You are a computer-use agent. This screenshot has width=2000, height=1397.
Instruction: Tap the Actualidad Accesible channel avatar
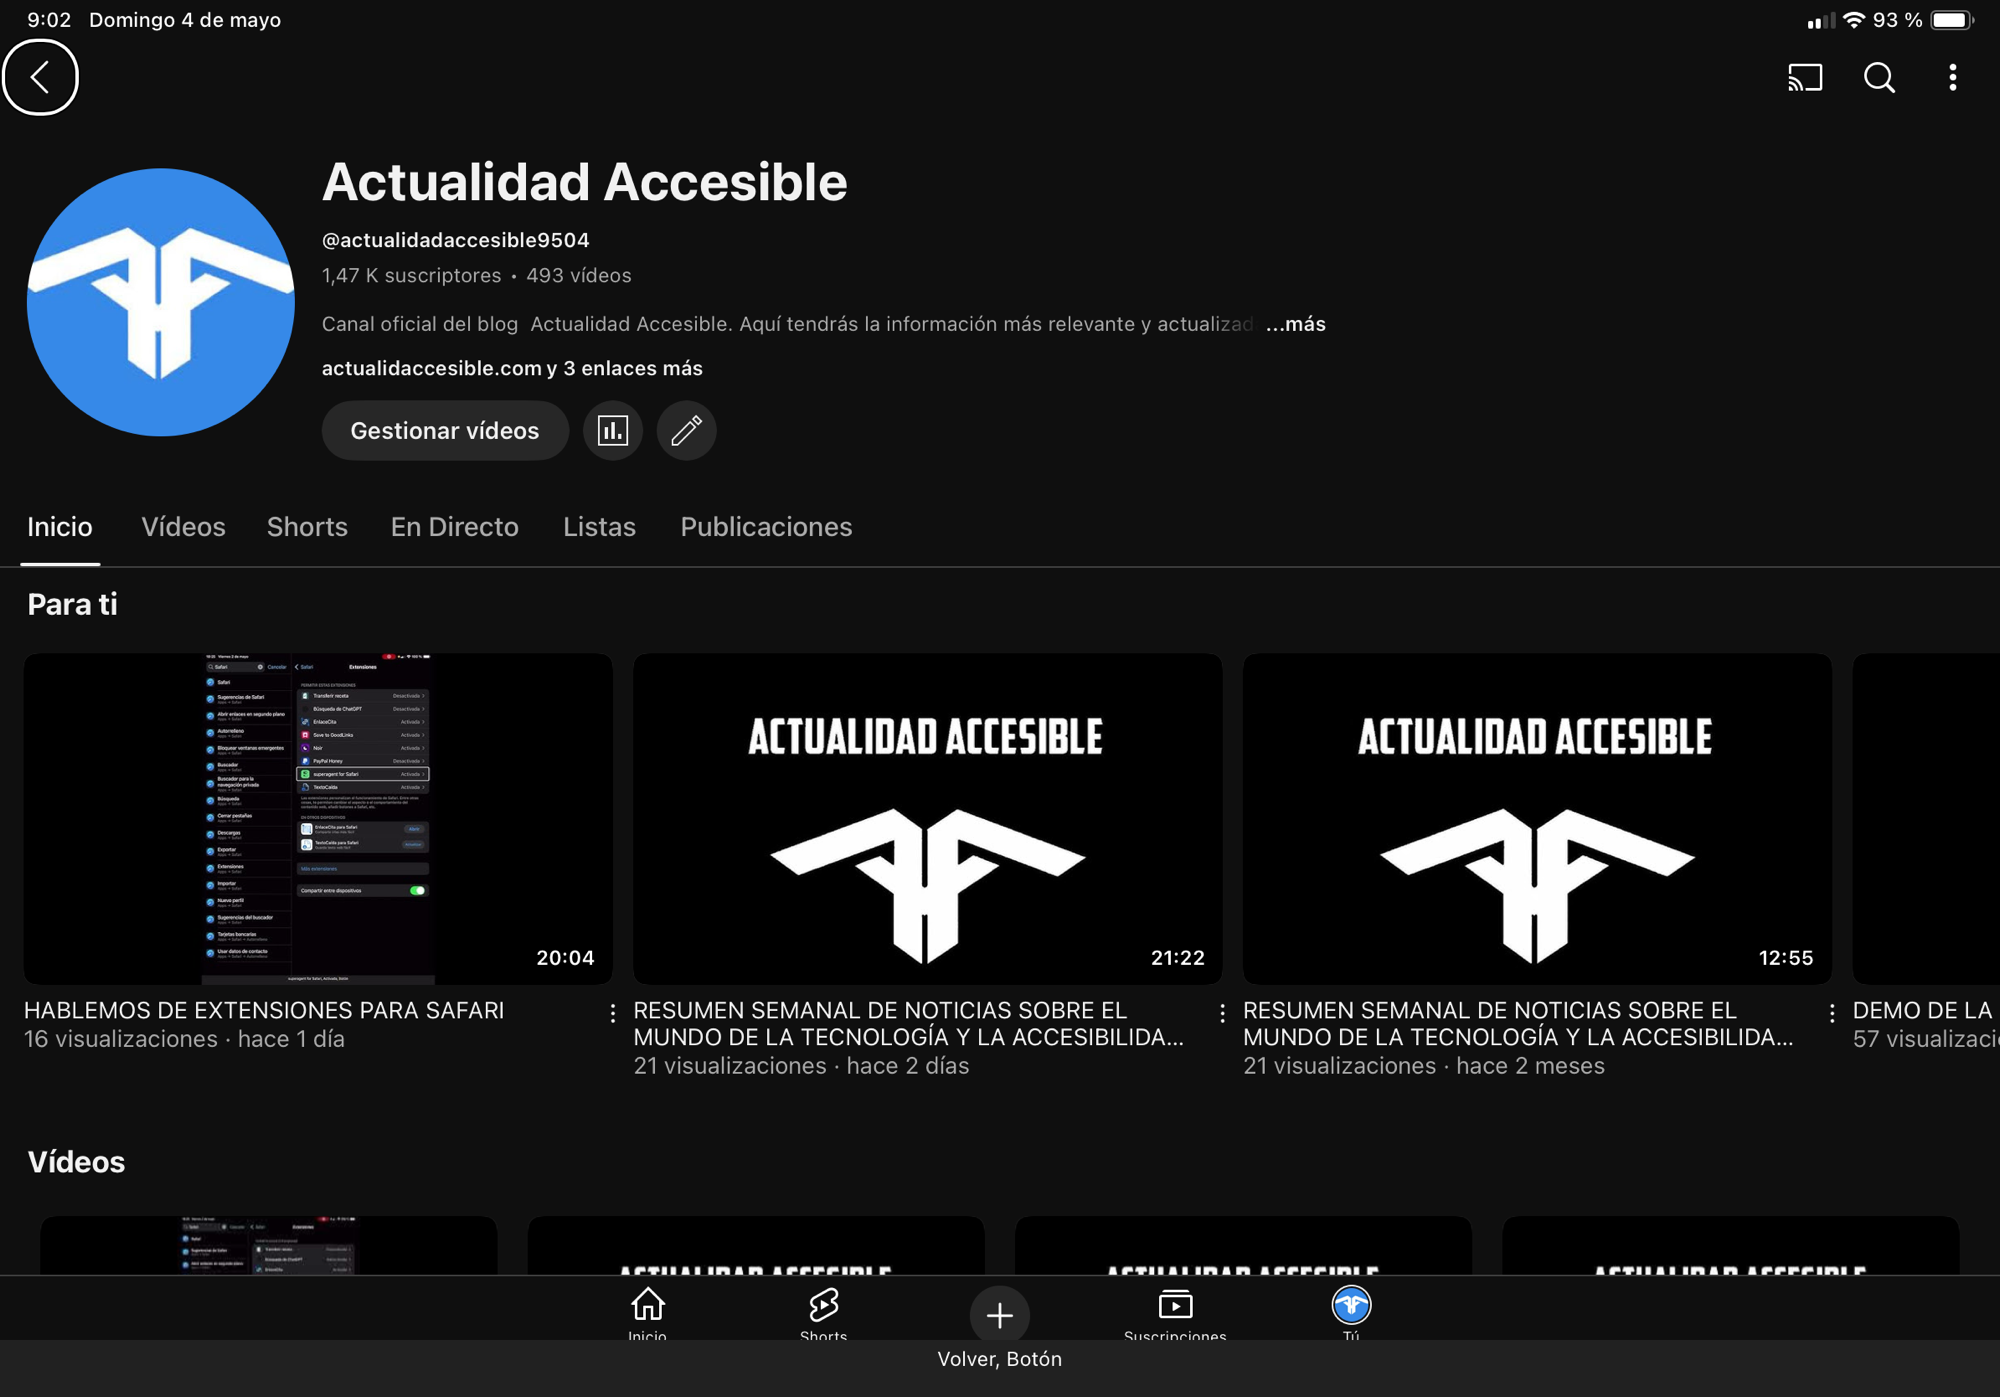[160, 302]
